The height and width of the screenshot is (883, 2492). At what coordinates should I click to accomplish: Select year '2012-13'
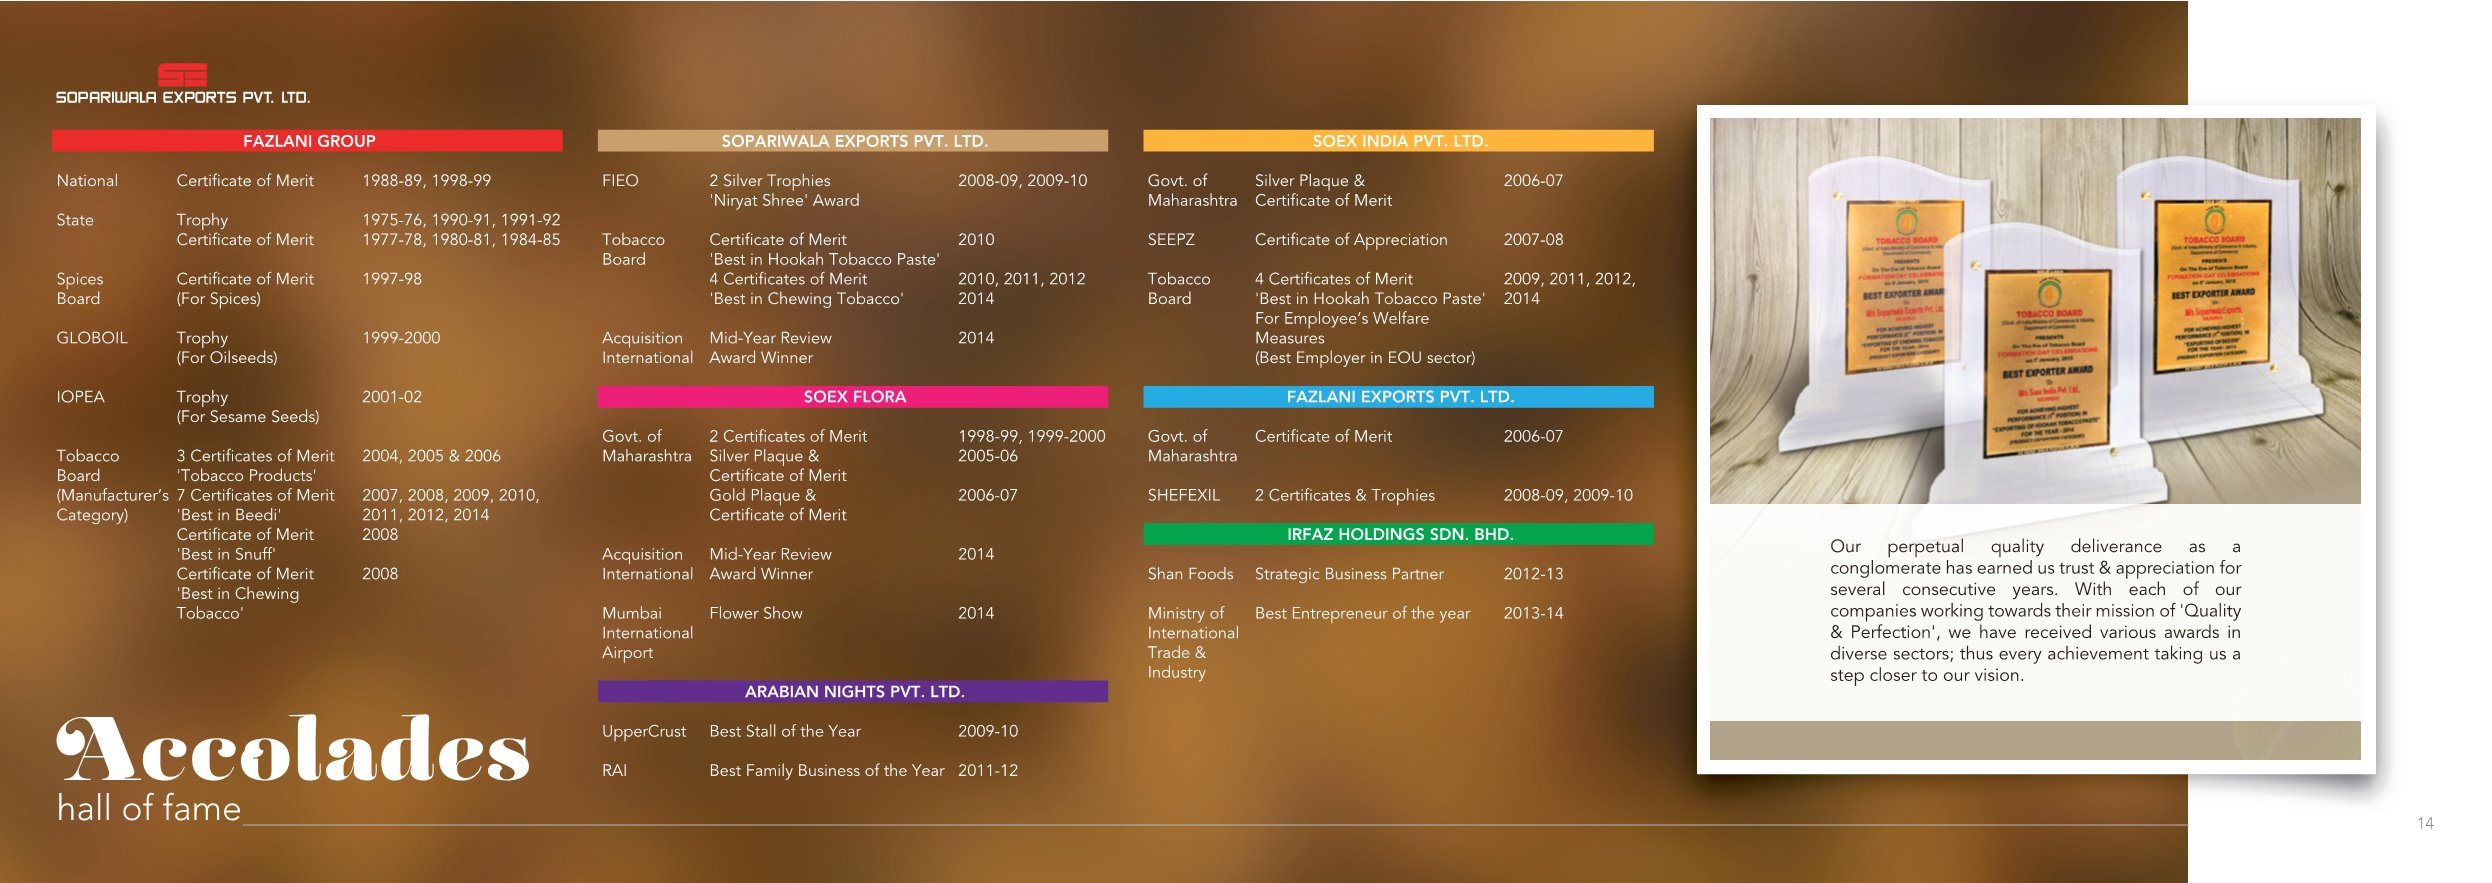tap(1533, 574)
